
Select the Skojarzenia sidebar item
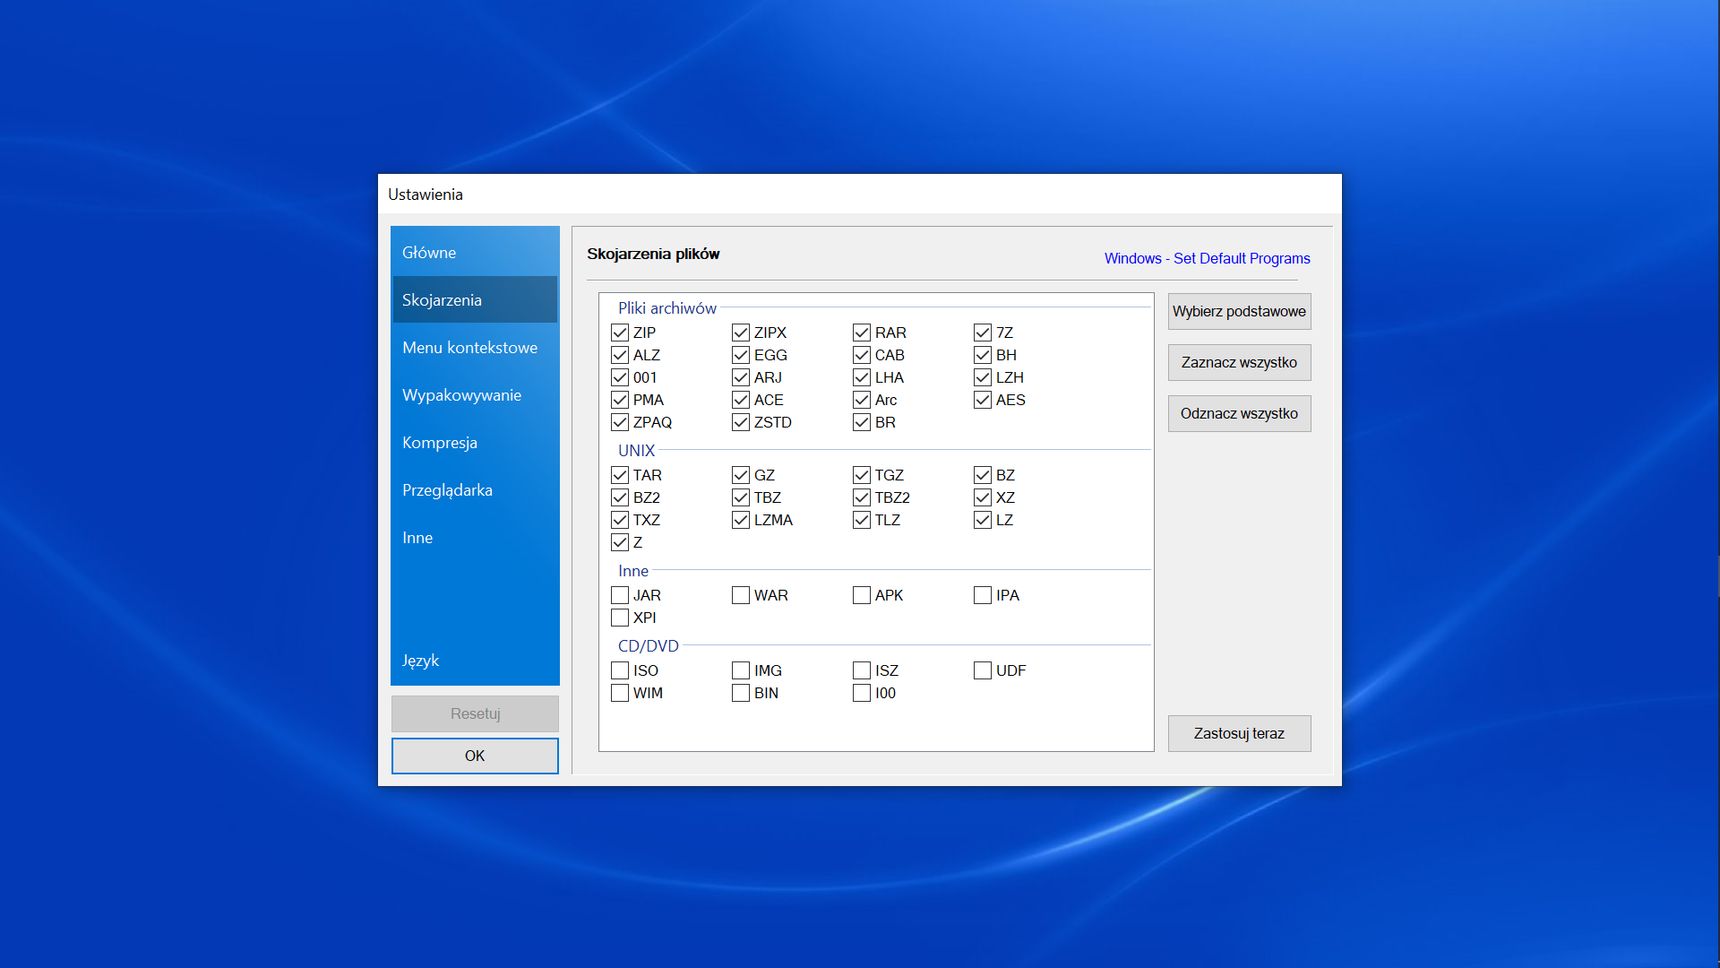click(474, 300)
